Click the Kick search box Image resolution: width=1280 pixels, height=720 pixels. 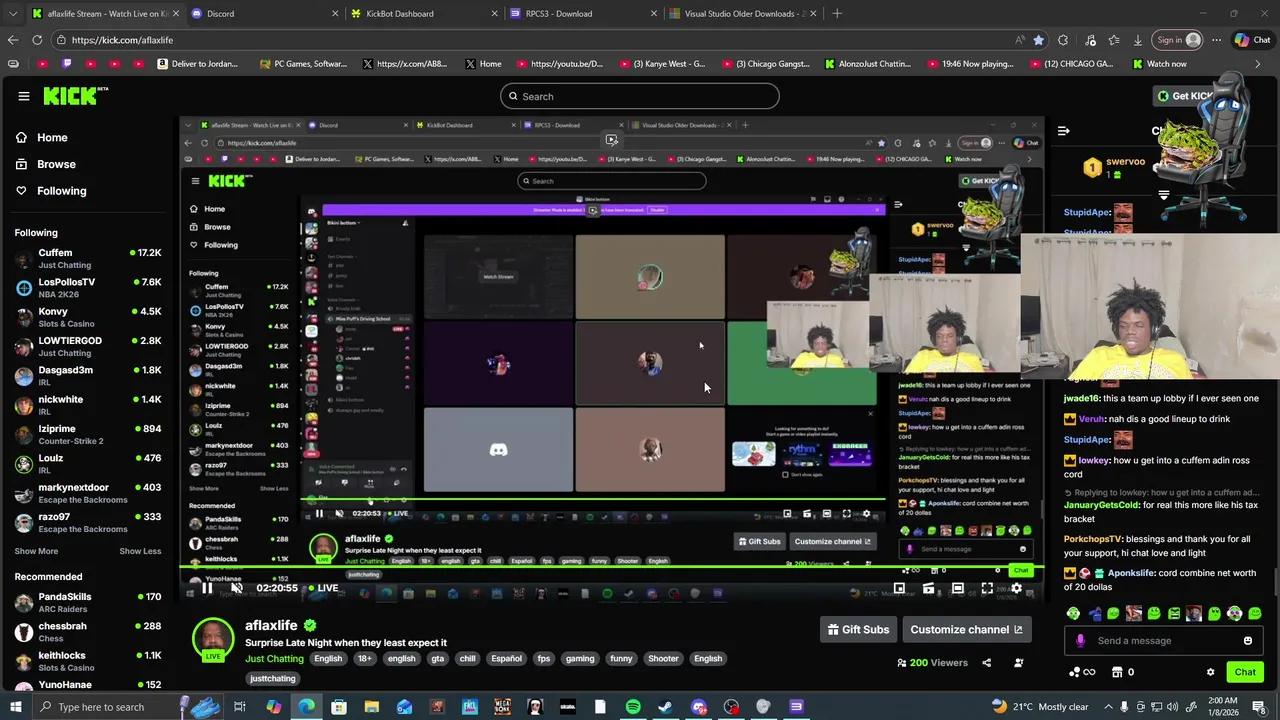(x=640, y=96)
